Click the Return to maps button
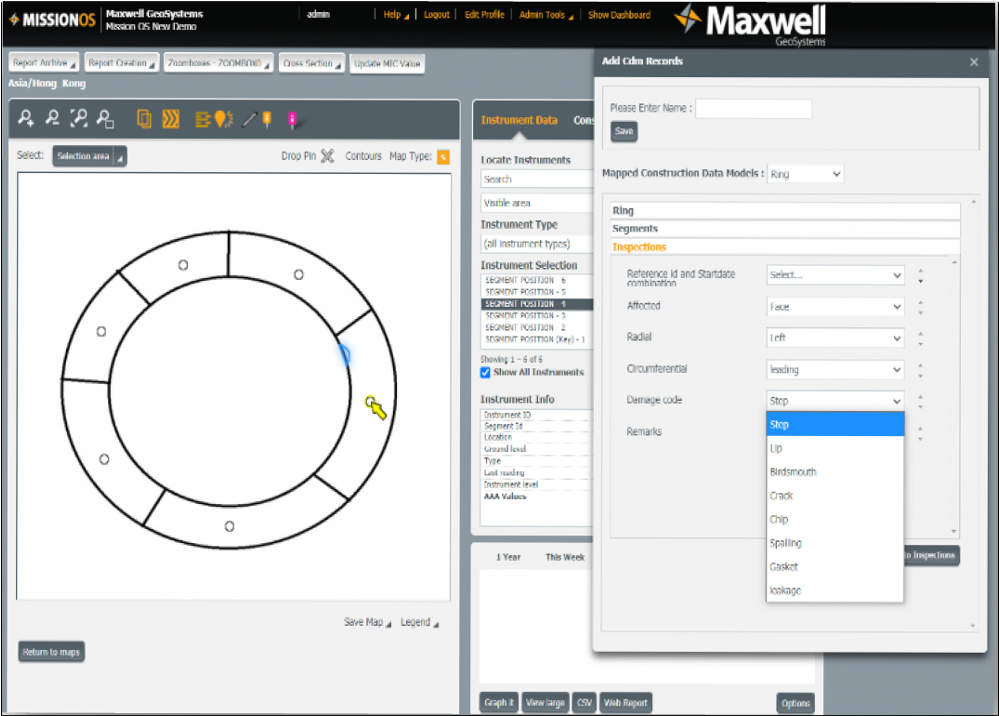999x716 pixels. coord(52,652)
